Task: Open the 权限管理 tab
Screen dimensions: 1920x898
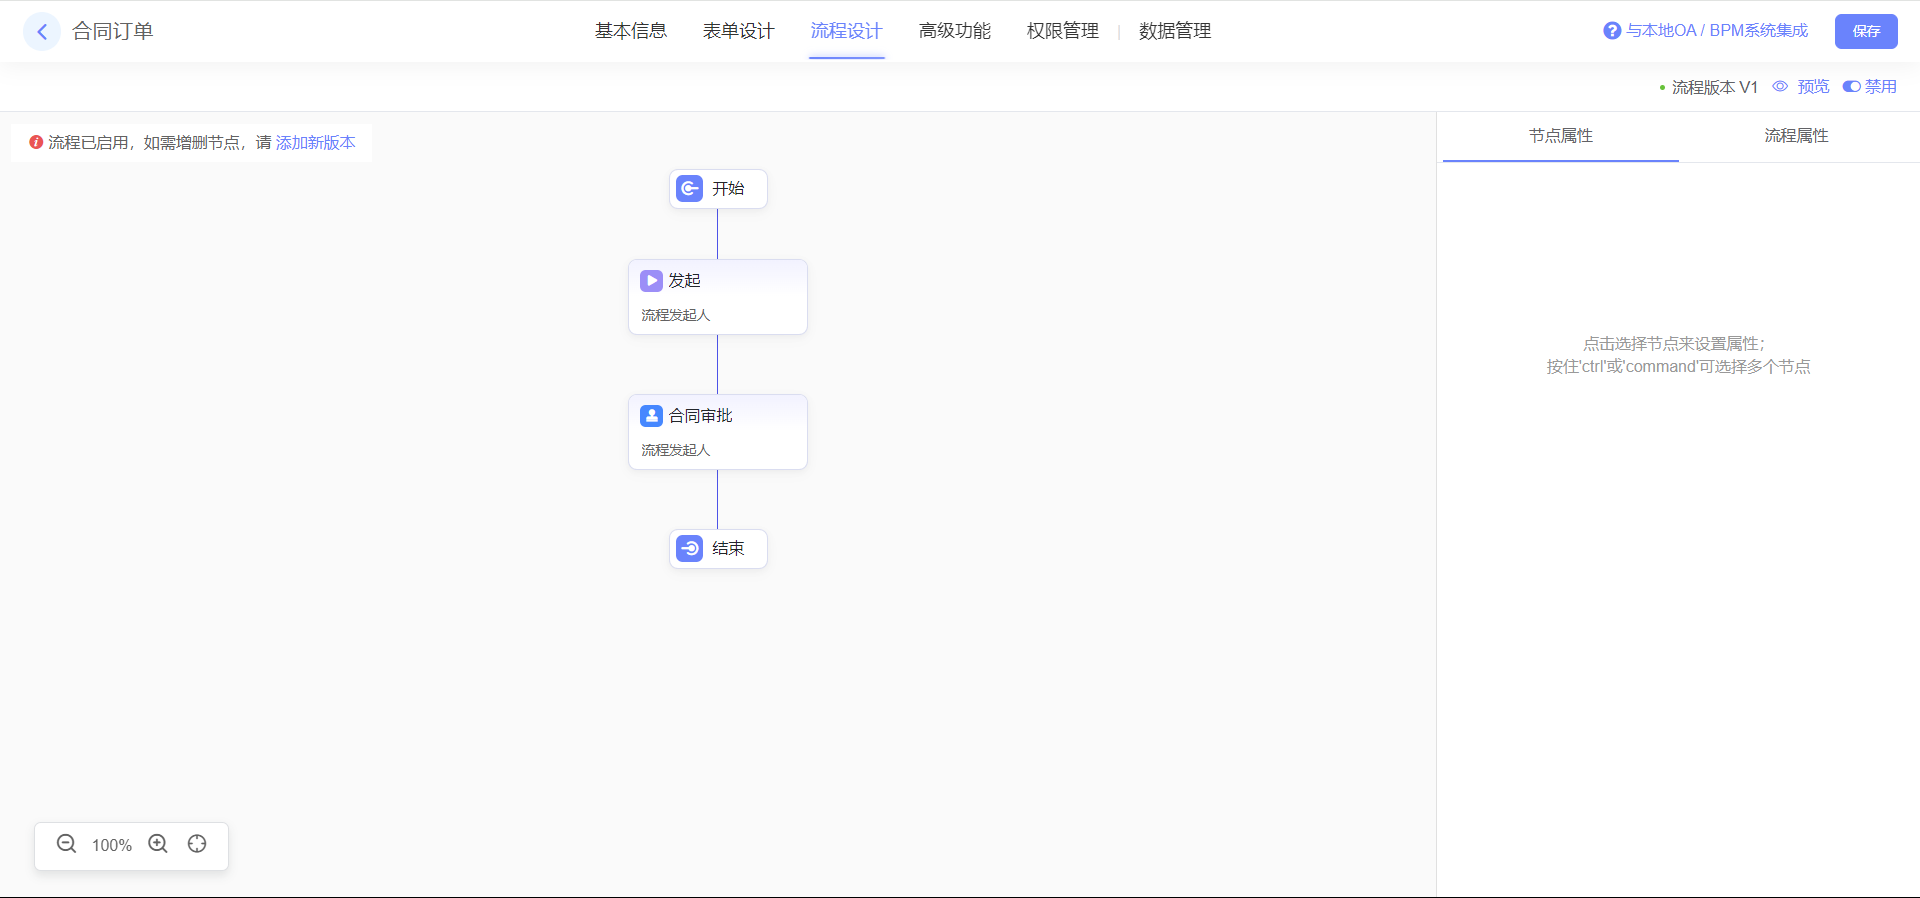Action: pos(1062,31)
